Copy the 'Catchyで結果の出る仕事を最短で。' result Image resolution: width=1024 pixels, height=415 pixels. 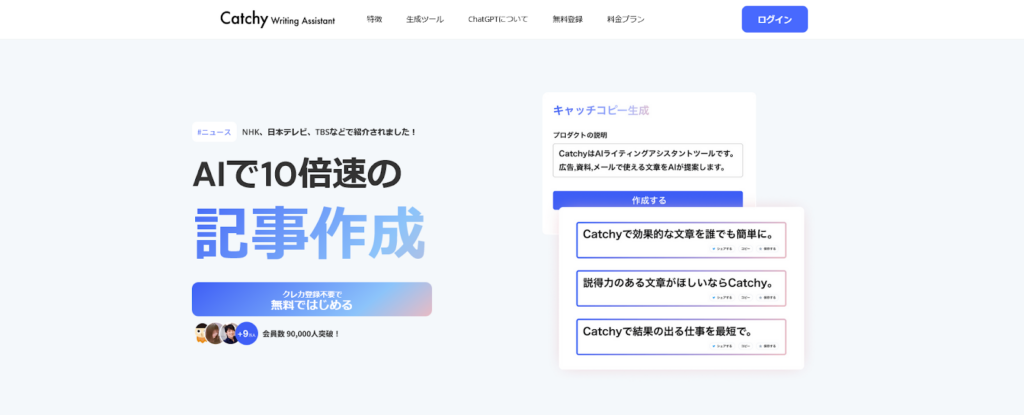pyautogui.click(x=745, y=346)
